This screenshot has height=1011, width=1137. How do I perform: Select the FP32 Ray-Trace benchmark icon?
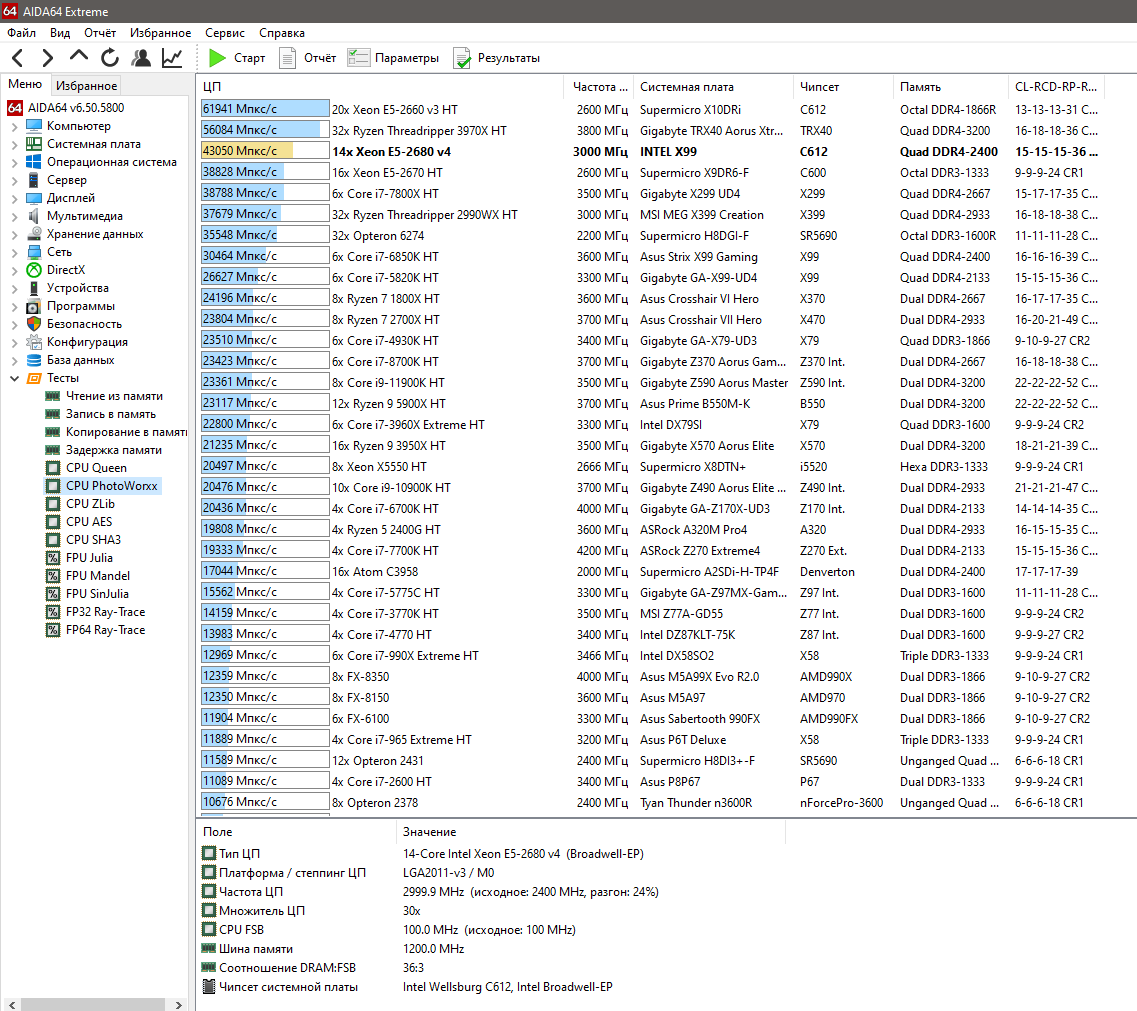[x=53, y=611]
